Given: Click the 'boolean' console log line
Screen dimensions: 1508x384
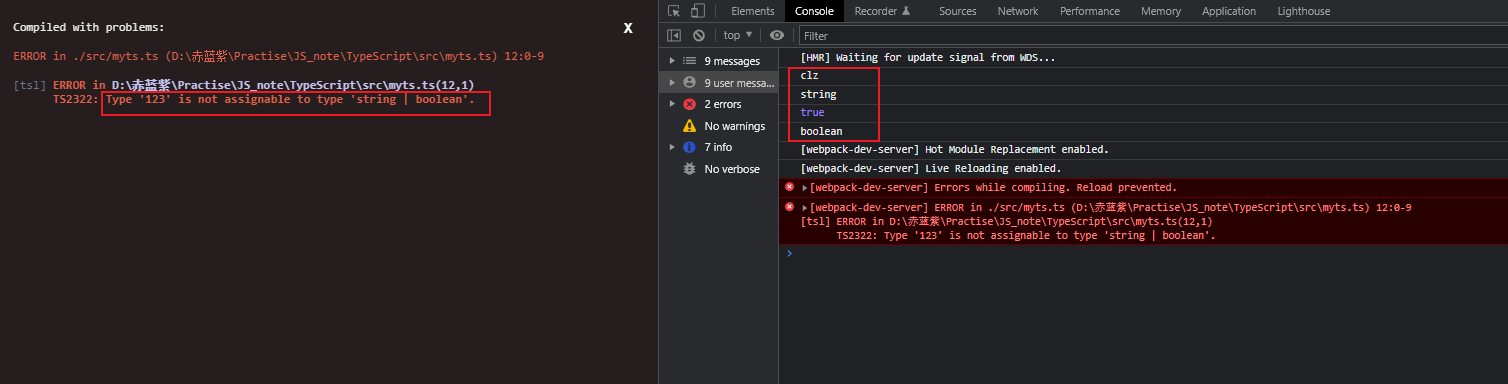Looking at the screenshot, I should 821,131.
